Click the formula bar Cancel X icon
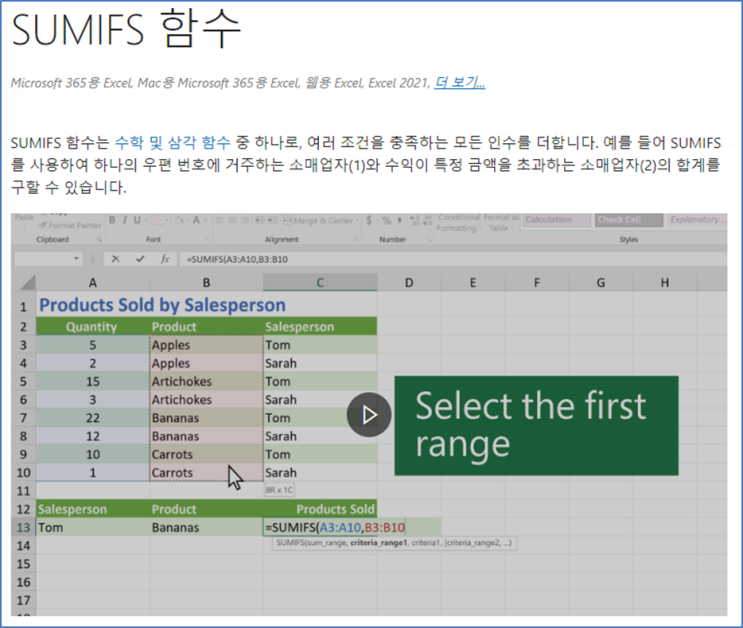The image size is (743, 628). tap(115, 259)
